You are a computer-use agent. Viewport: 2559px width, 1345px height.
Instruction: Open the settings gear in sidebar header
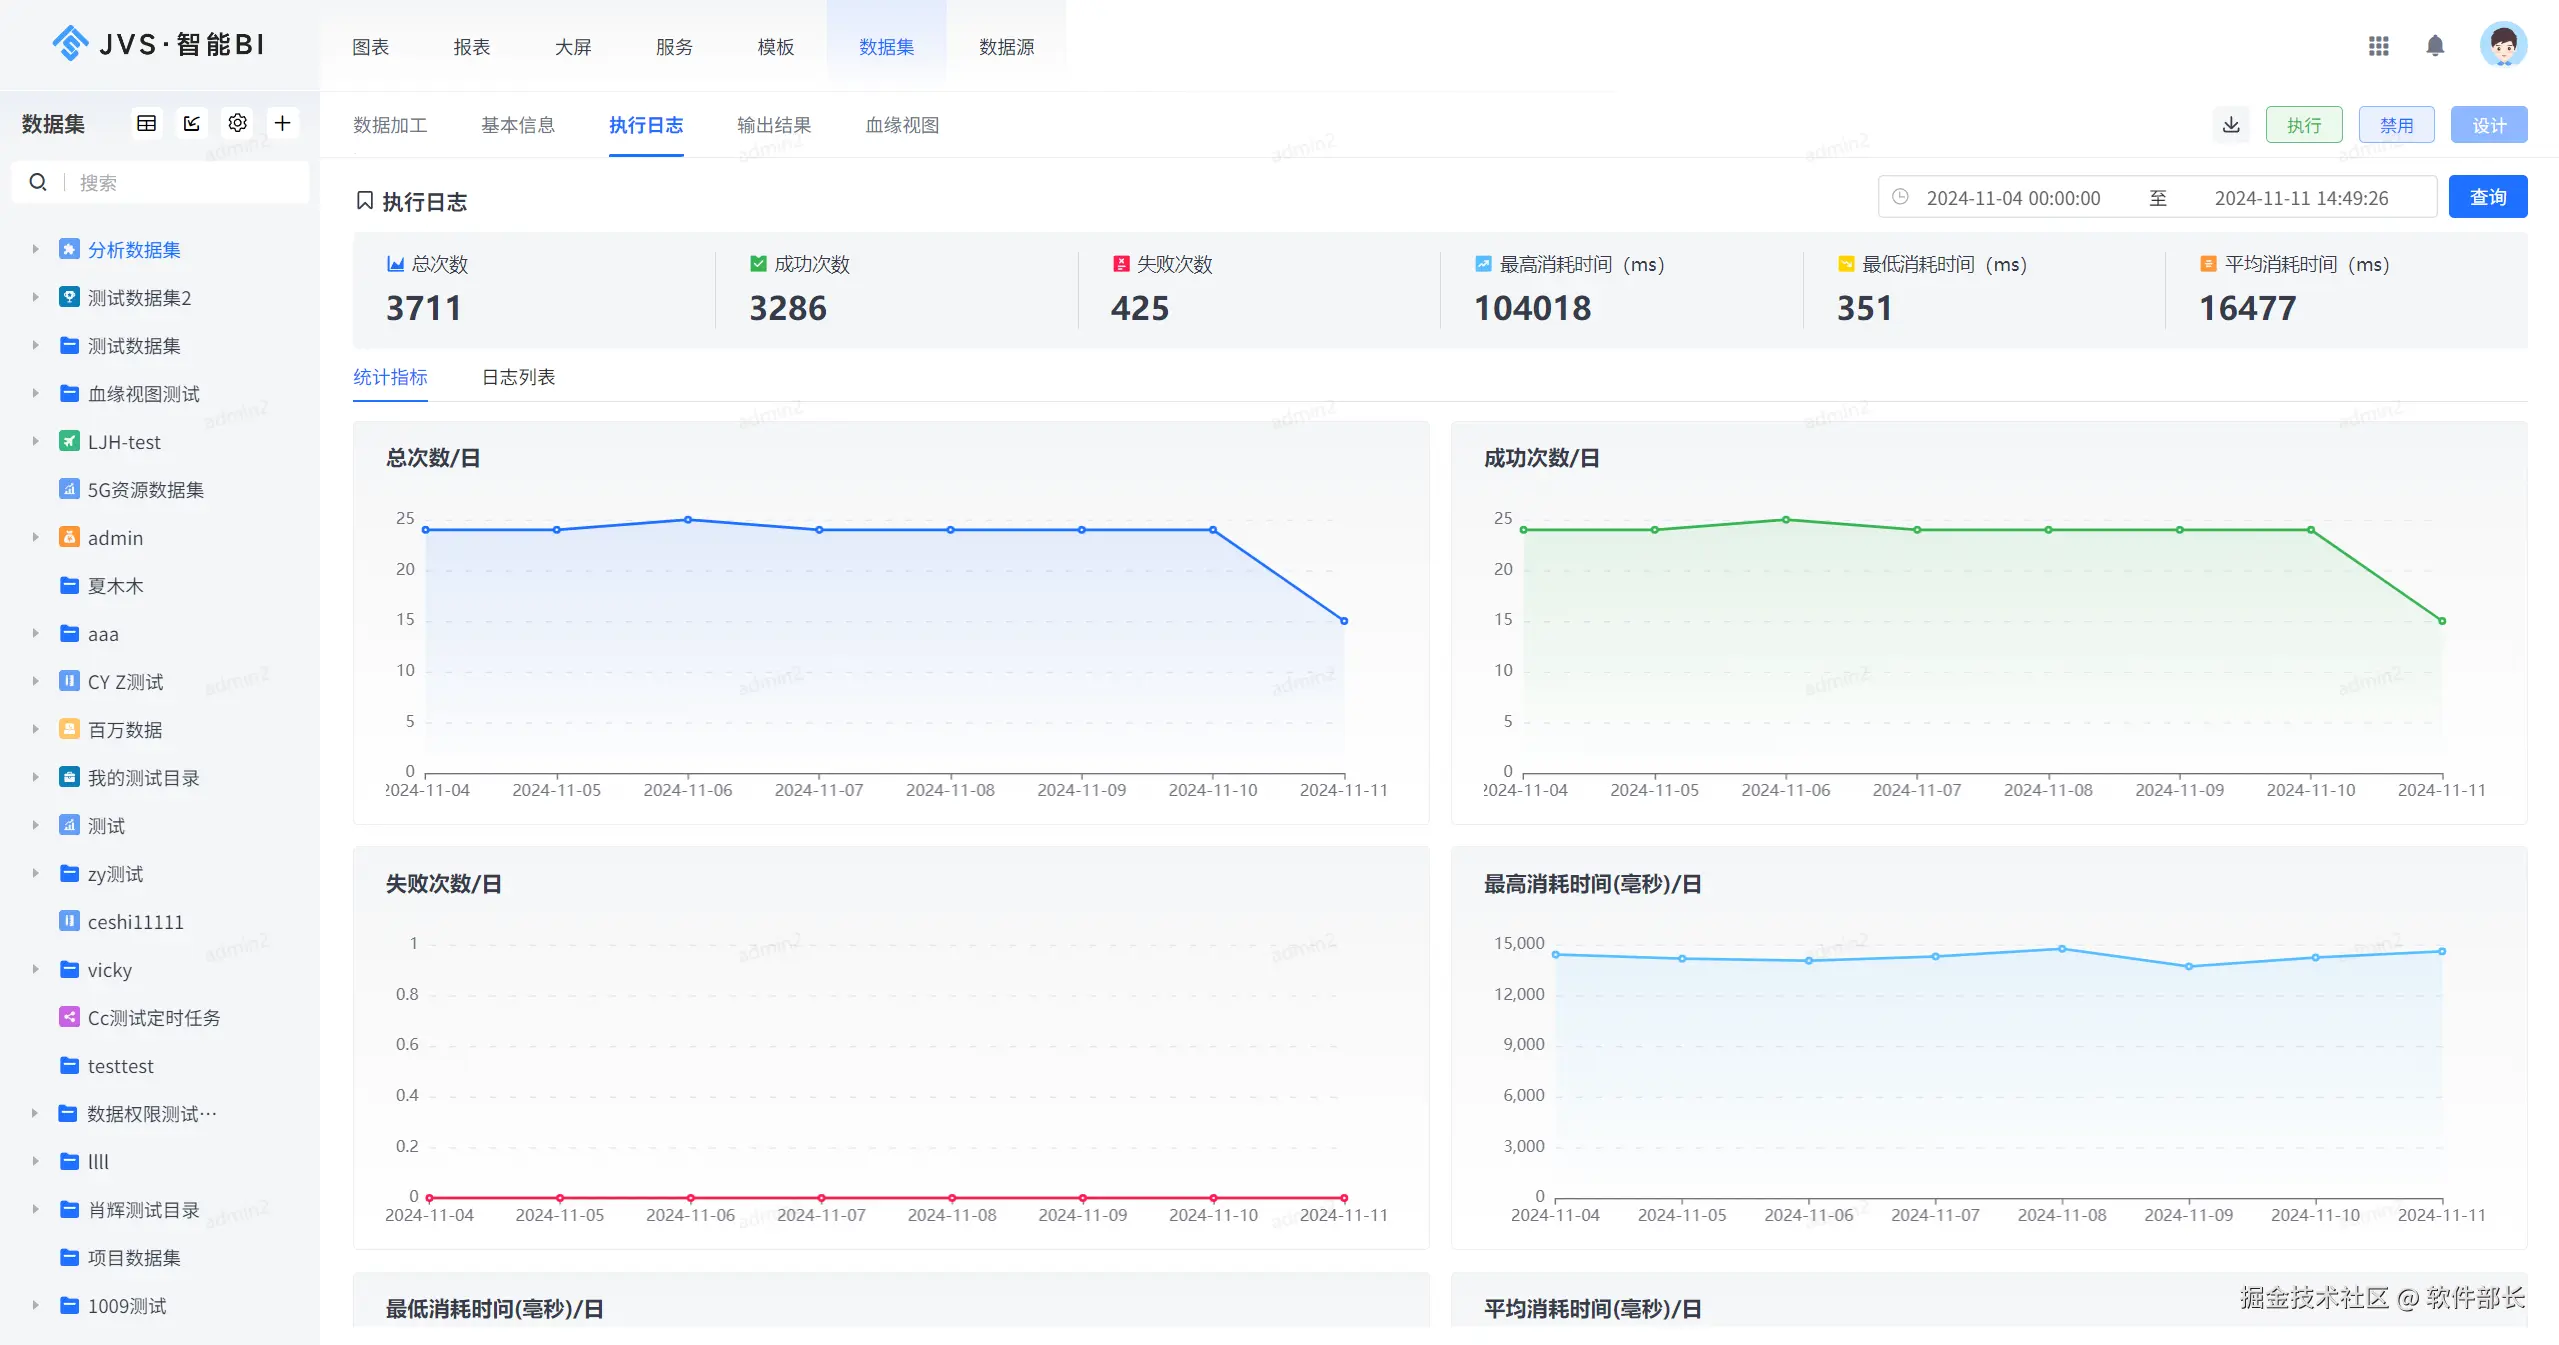click(237, 123)
